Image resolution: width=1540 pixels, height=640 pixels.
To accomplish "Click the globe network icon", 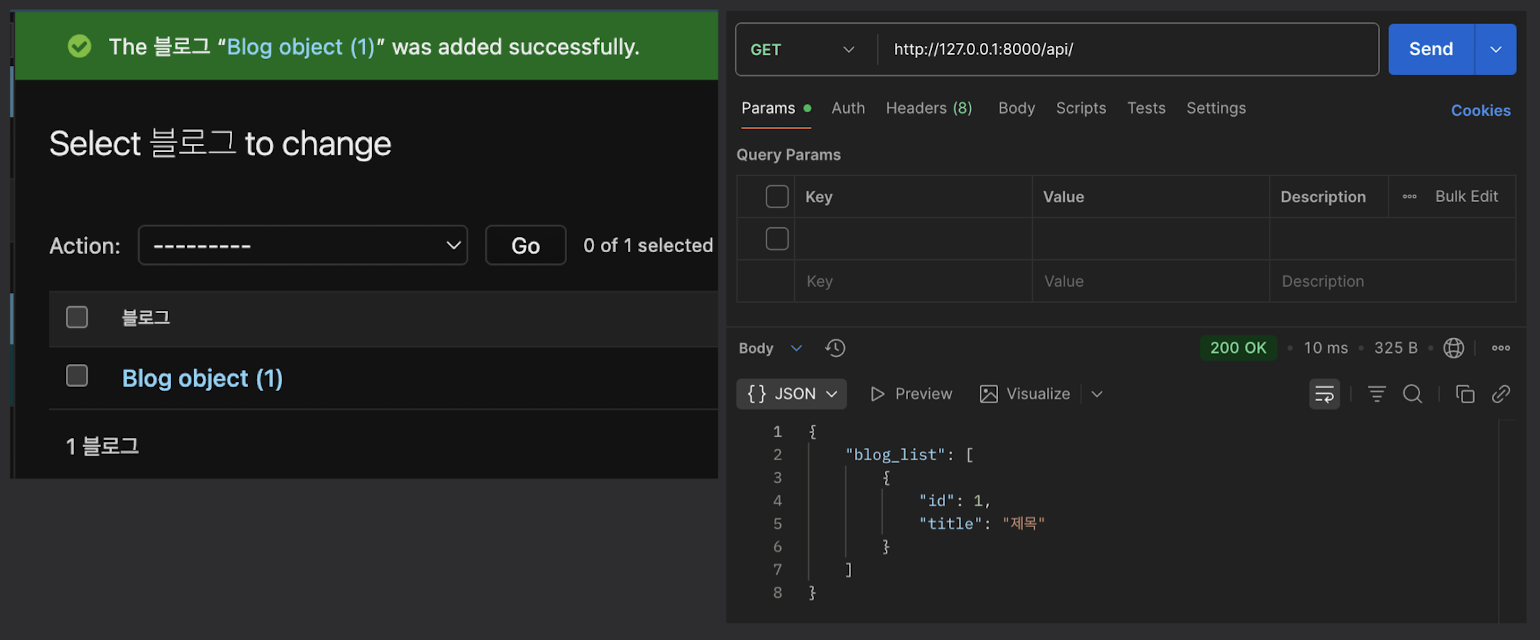I will coord(1454,348).
